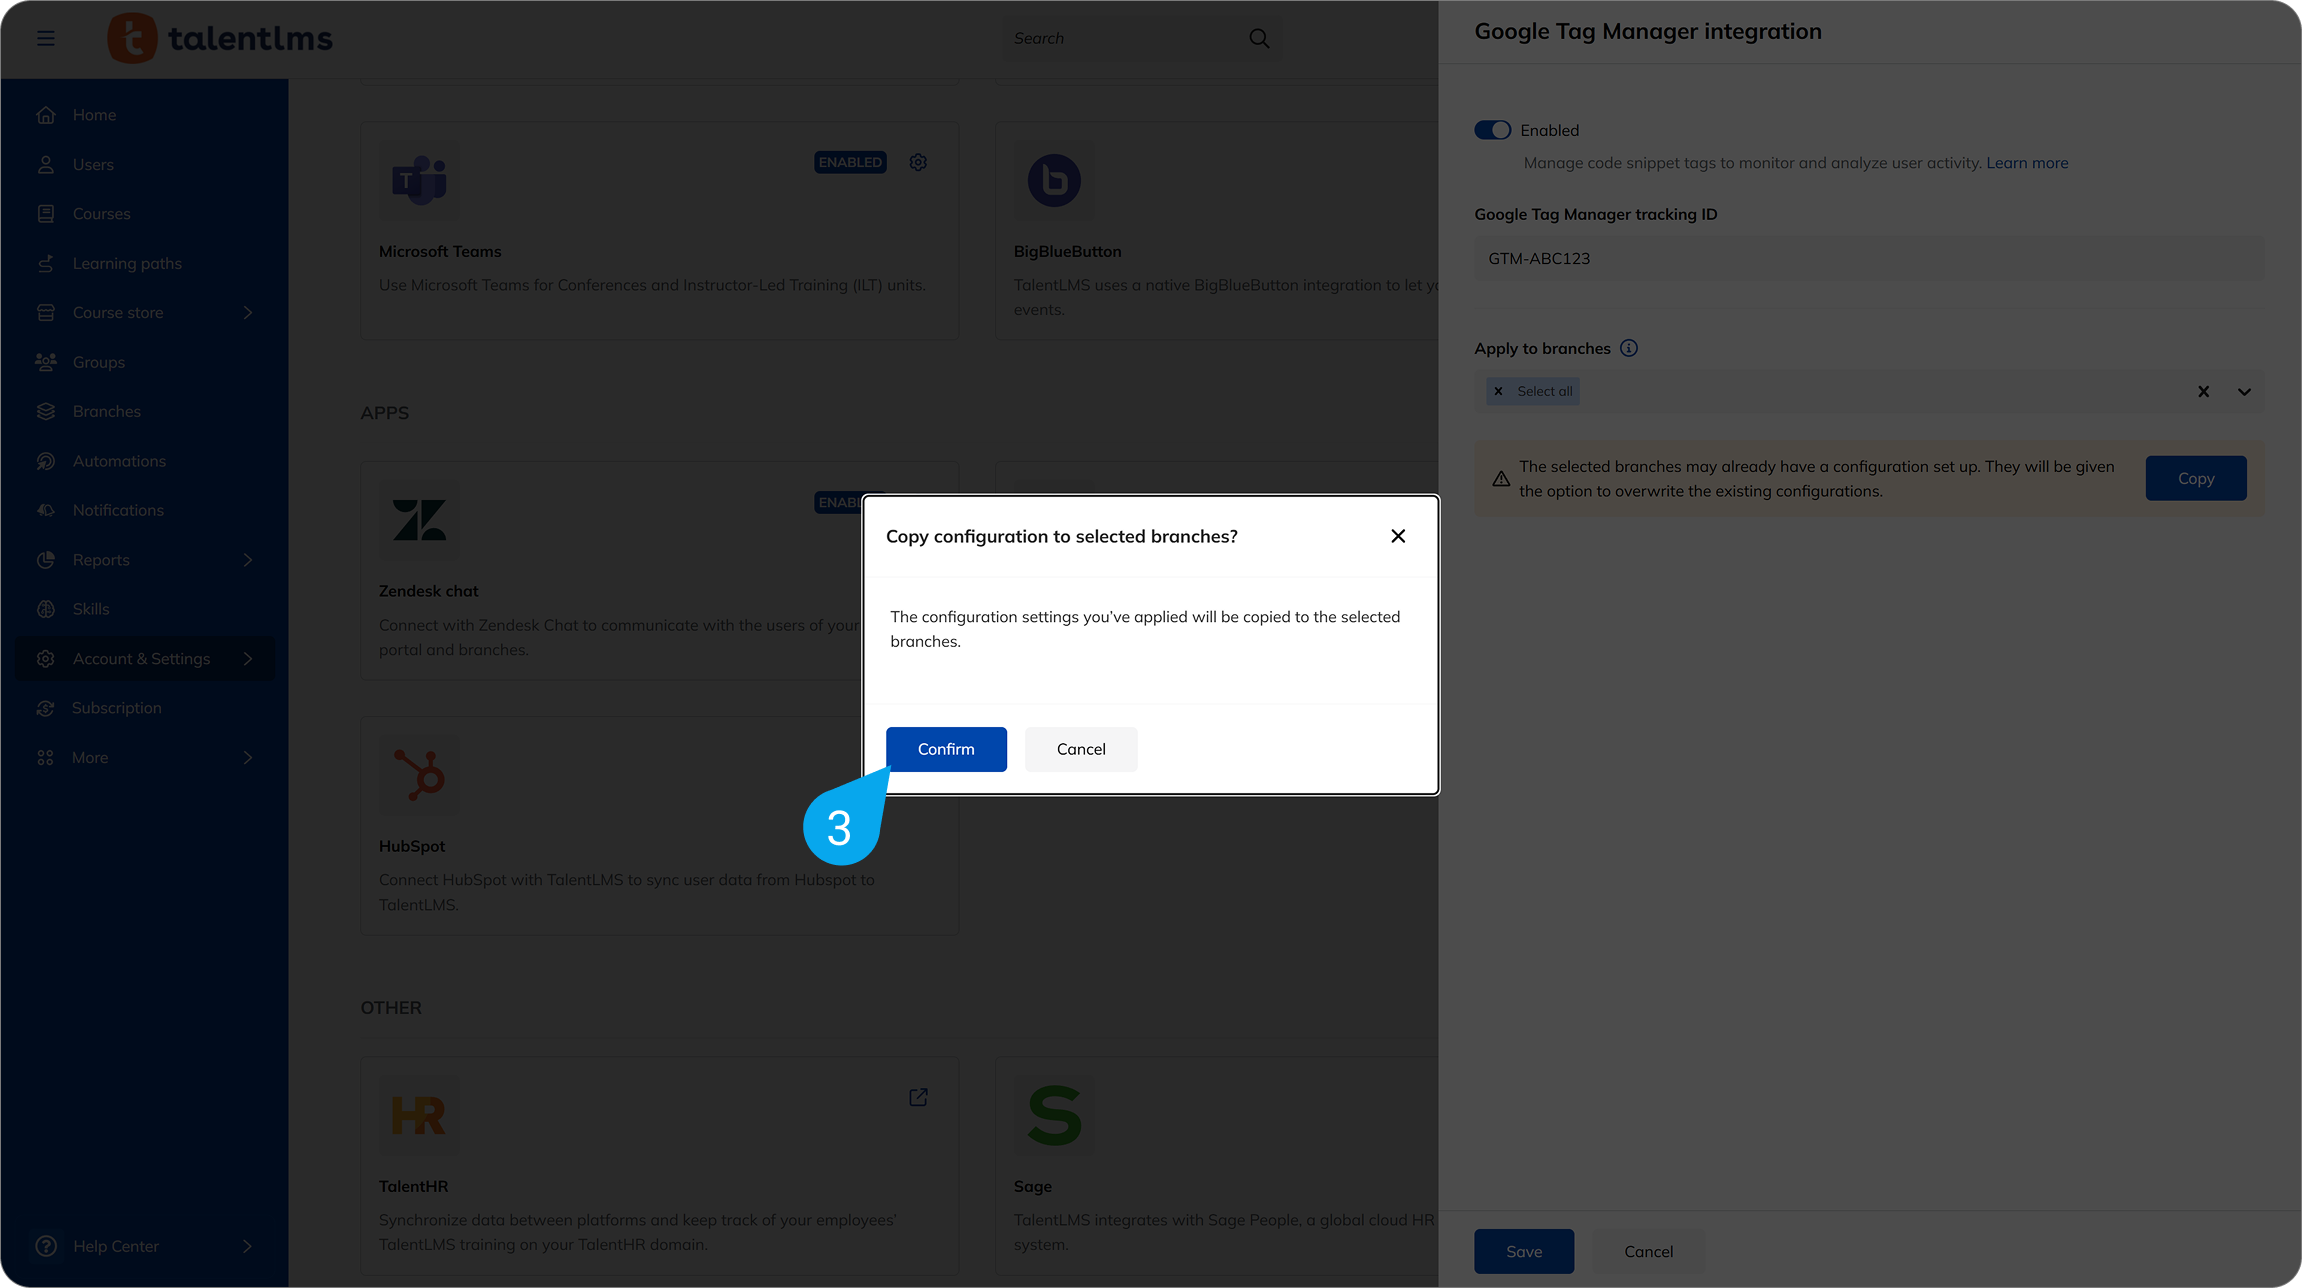Open Microsoft Teams settings gear icon
Screen dimensions: 2302x1288
(918, 162)
